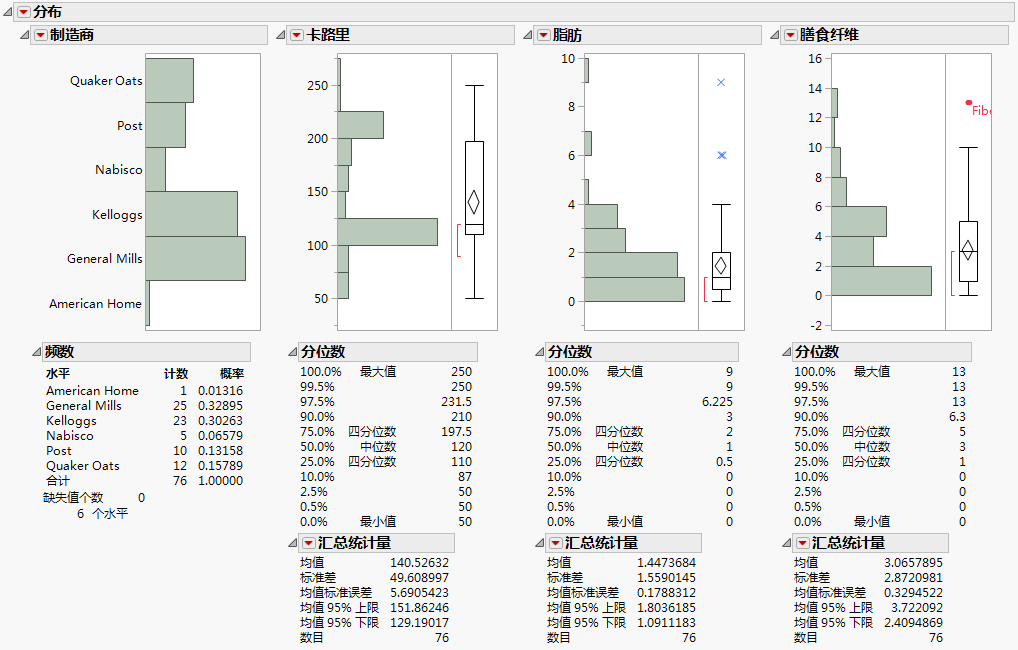
Task: Select the Nabisco histogram bar
Action: (x=156, y=169)
